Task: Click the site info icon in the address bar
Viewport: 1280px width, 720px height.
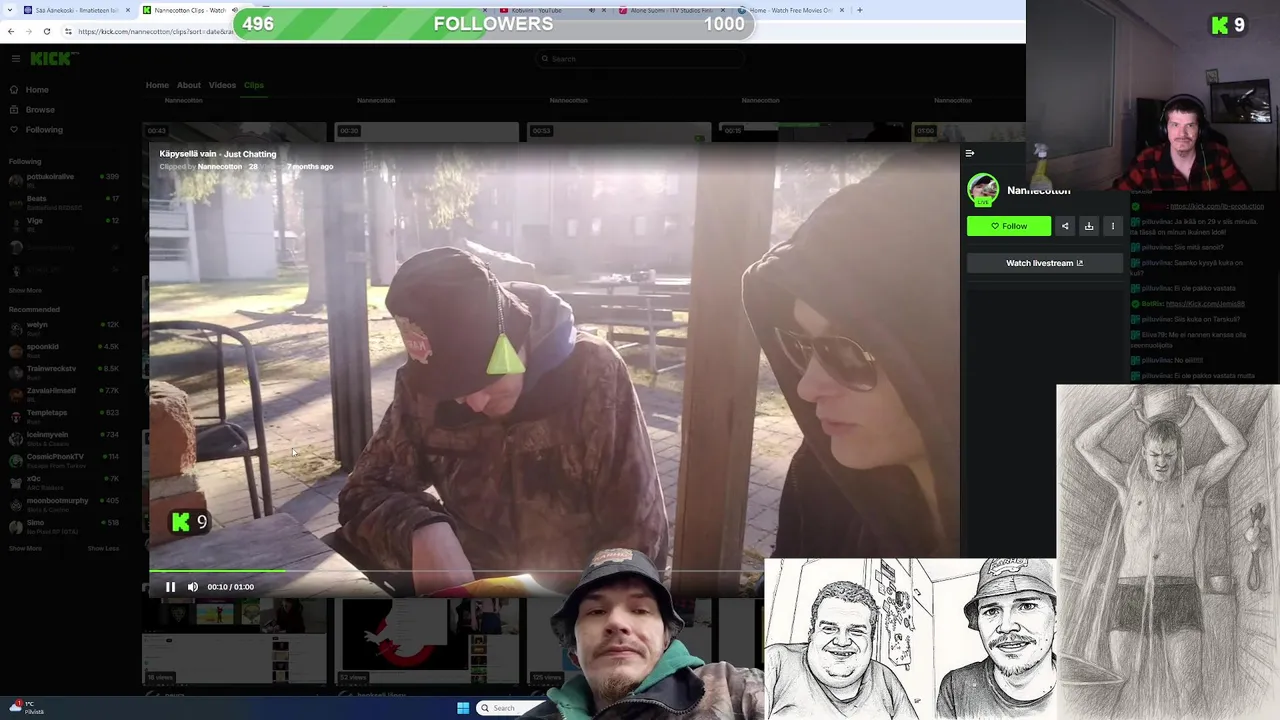Action: [x=68, y=31]
